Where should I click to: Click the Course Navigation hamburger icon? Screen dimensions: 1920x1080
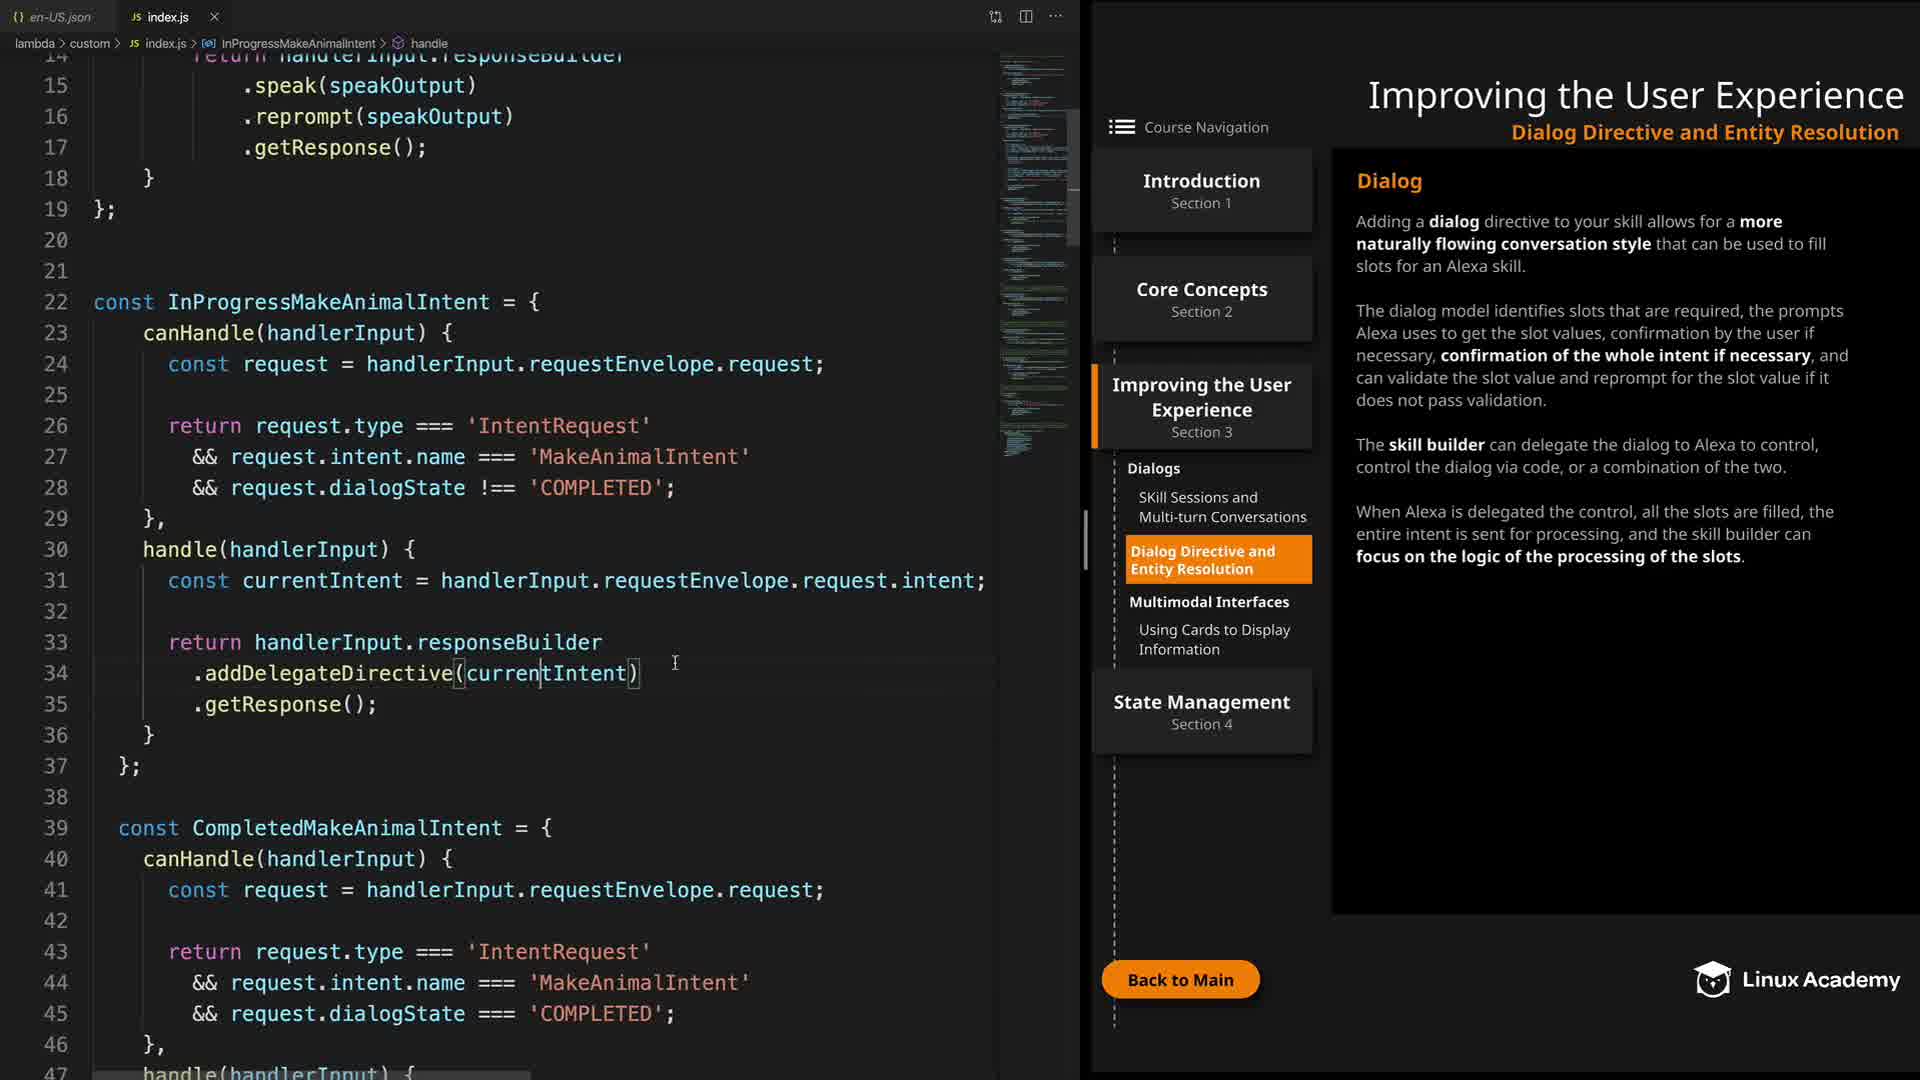[1121, 127]
